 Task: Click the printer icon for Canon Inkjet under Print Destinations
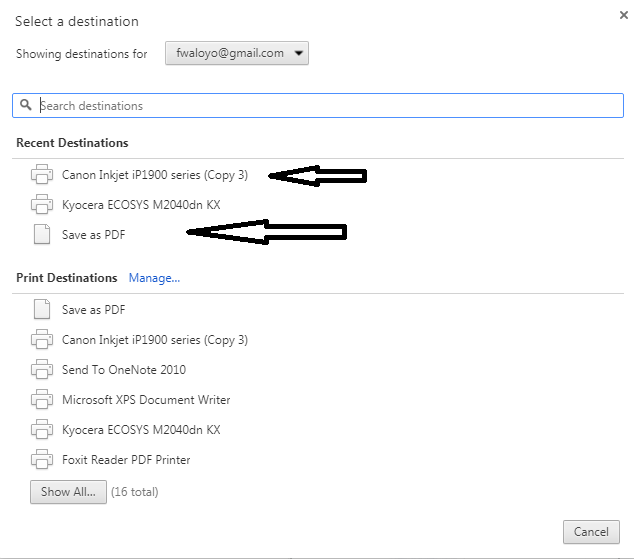tap(42, 340)
